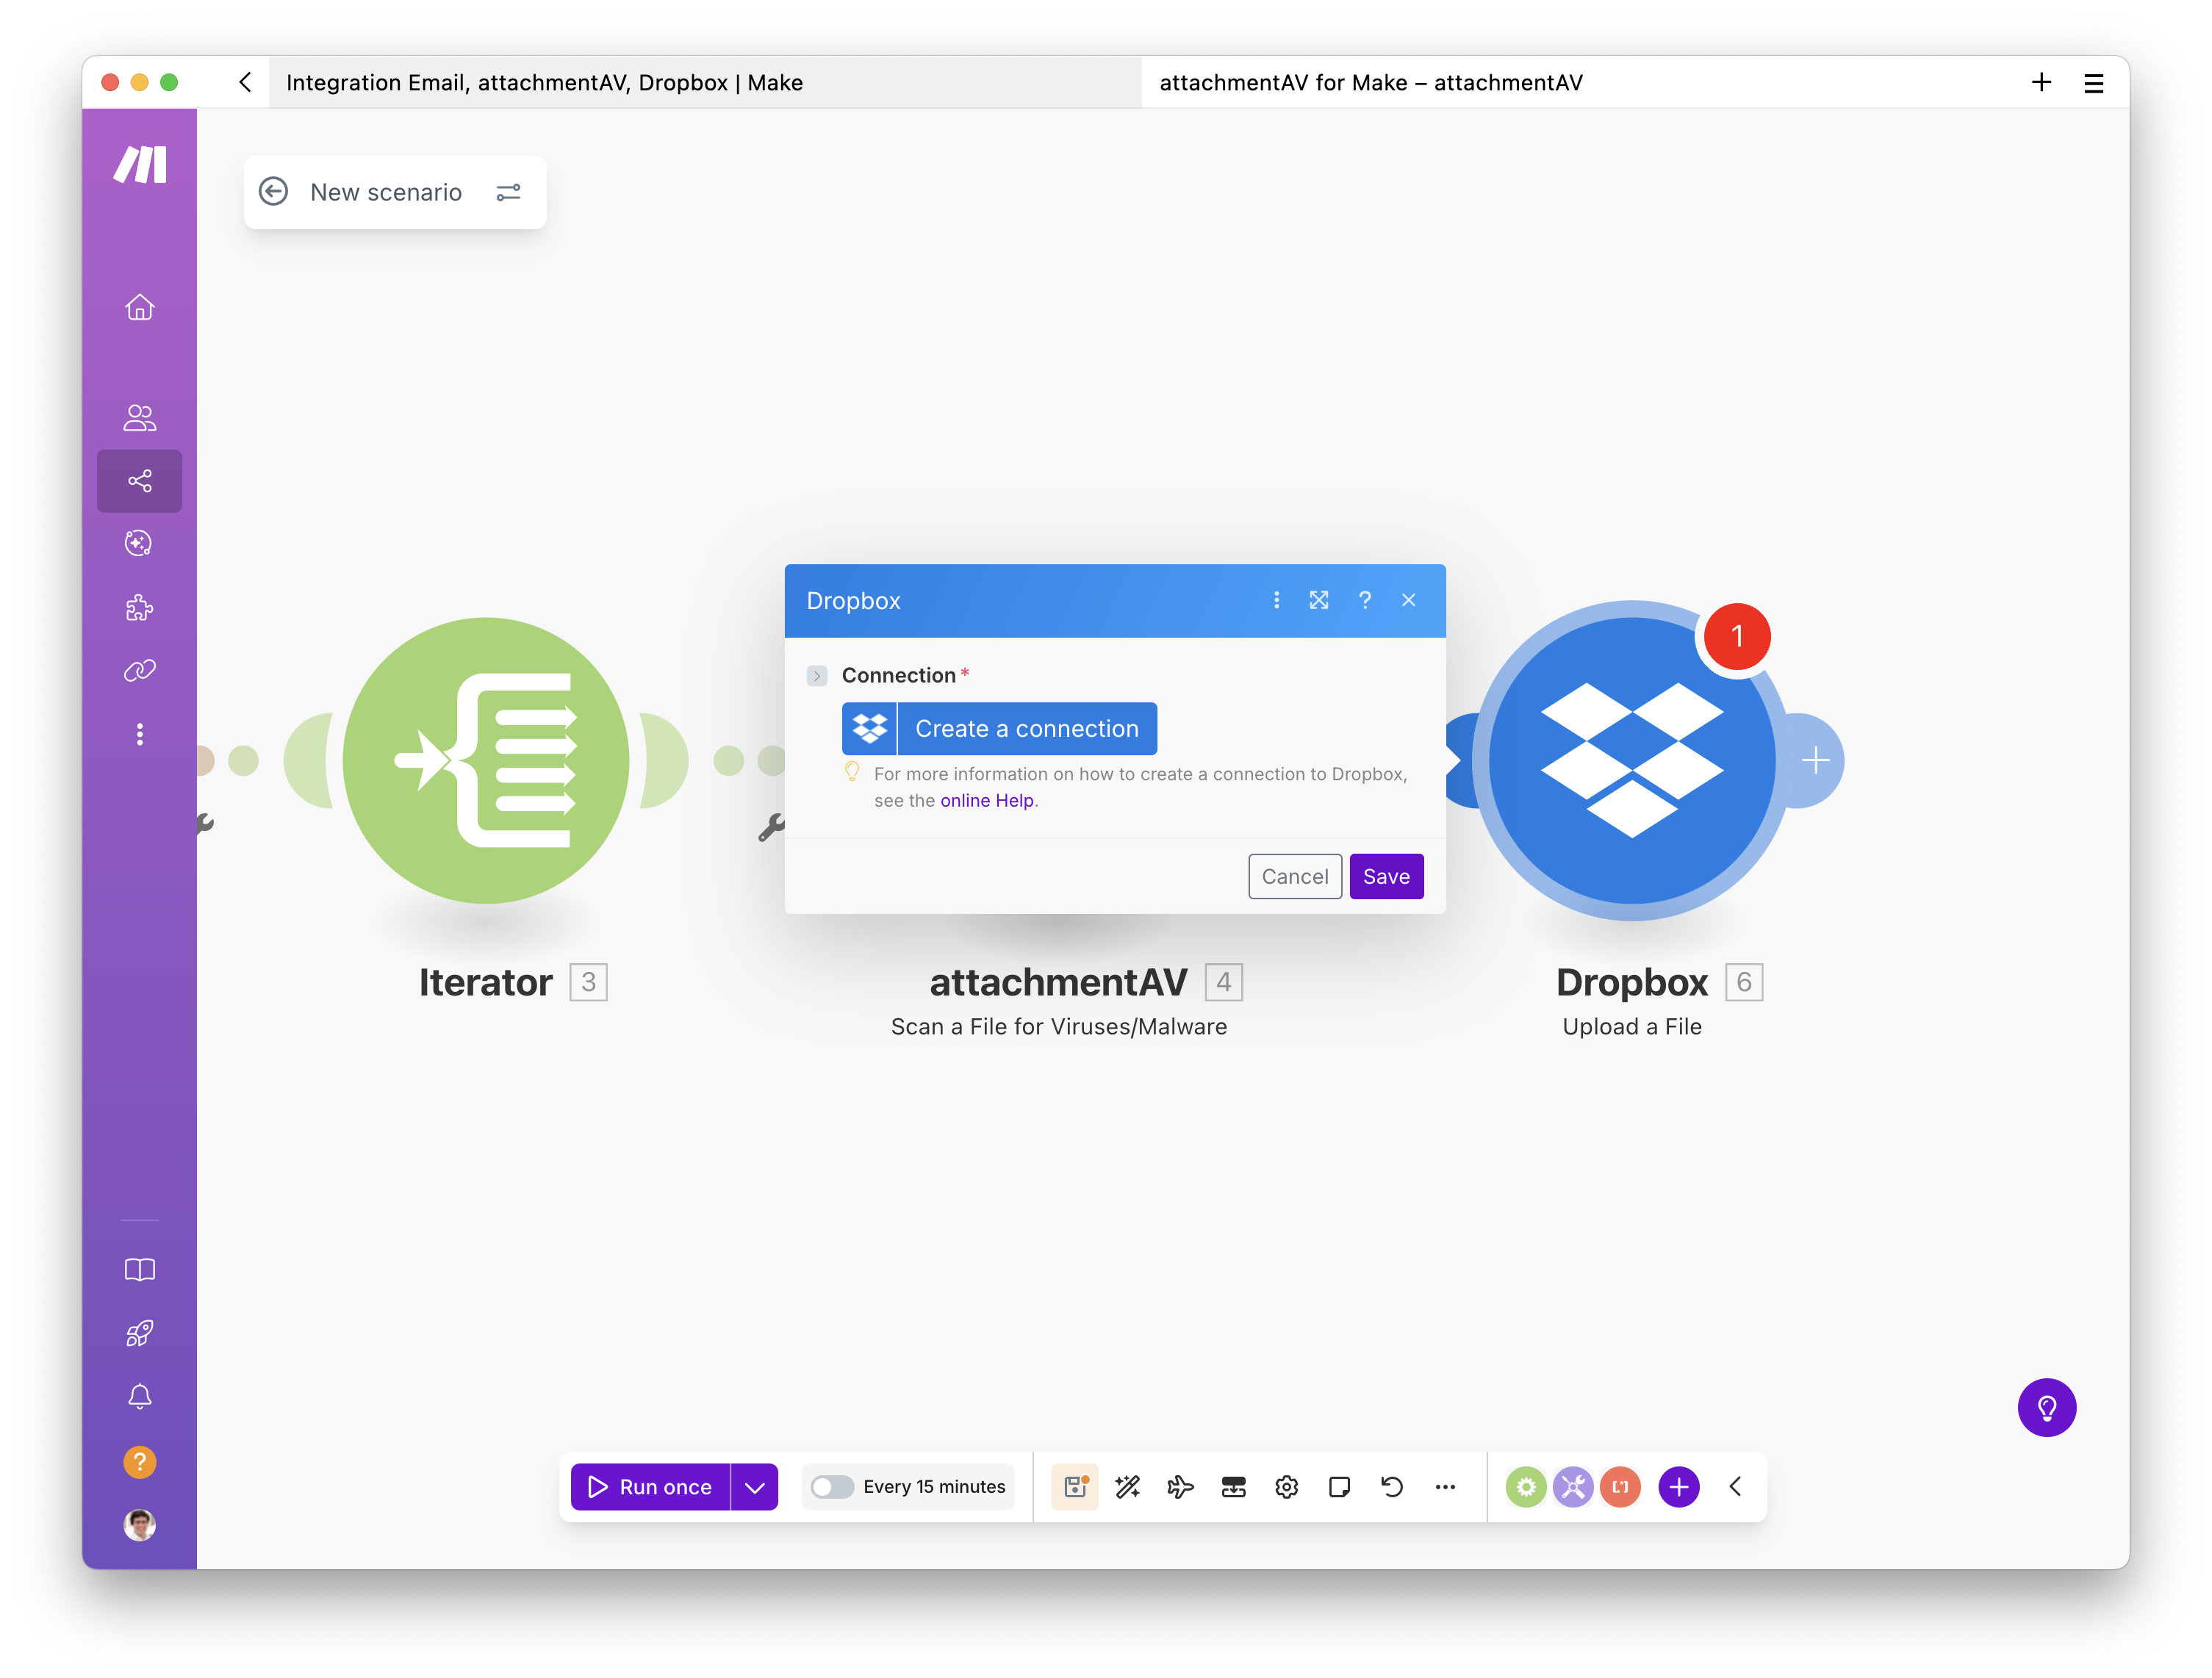Click the Make logo at top of sidebar
This screenshot has width=2212, height=1678.
tap(139, 164)
